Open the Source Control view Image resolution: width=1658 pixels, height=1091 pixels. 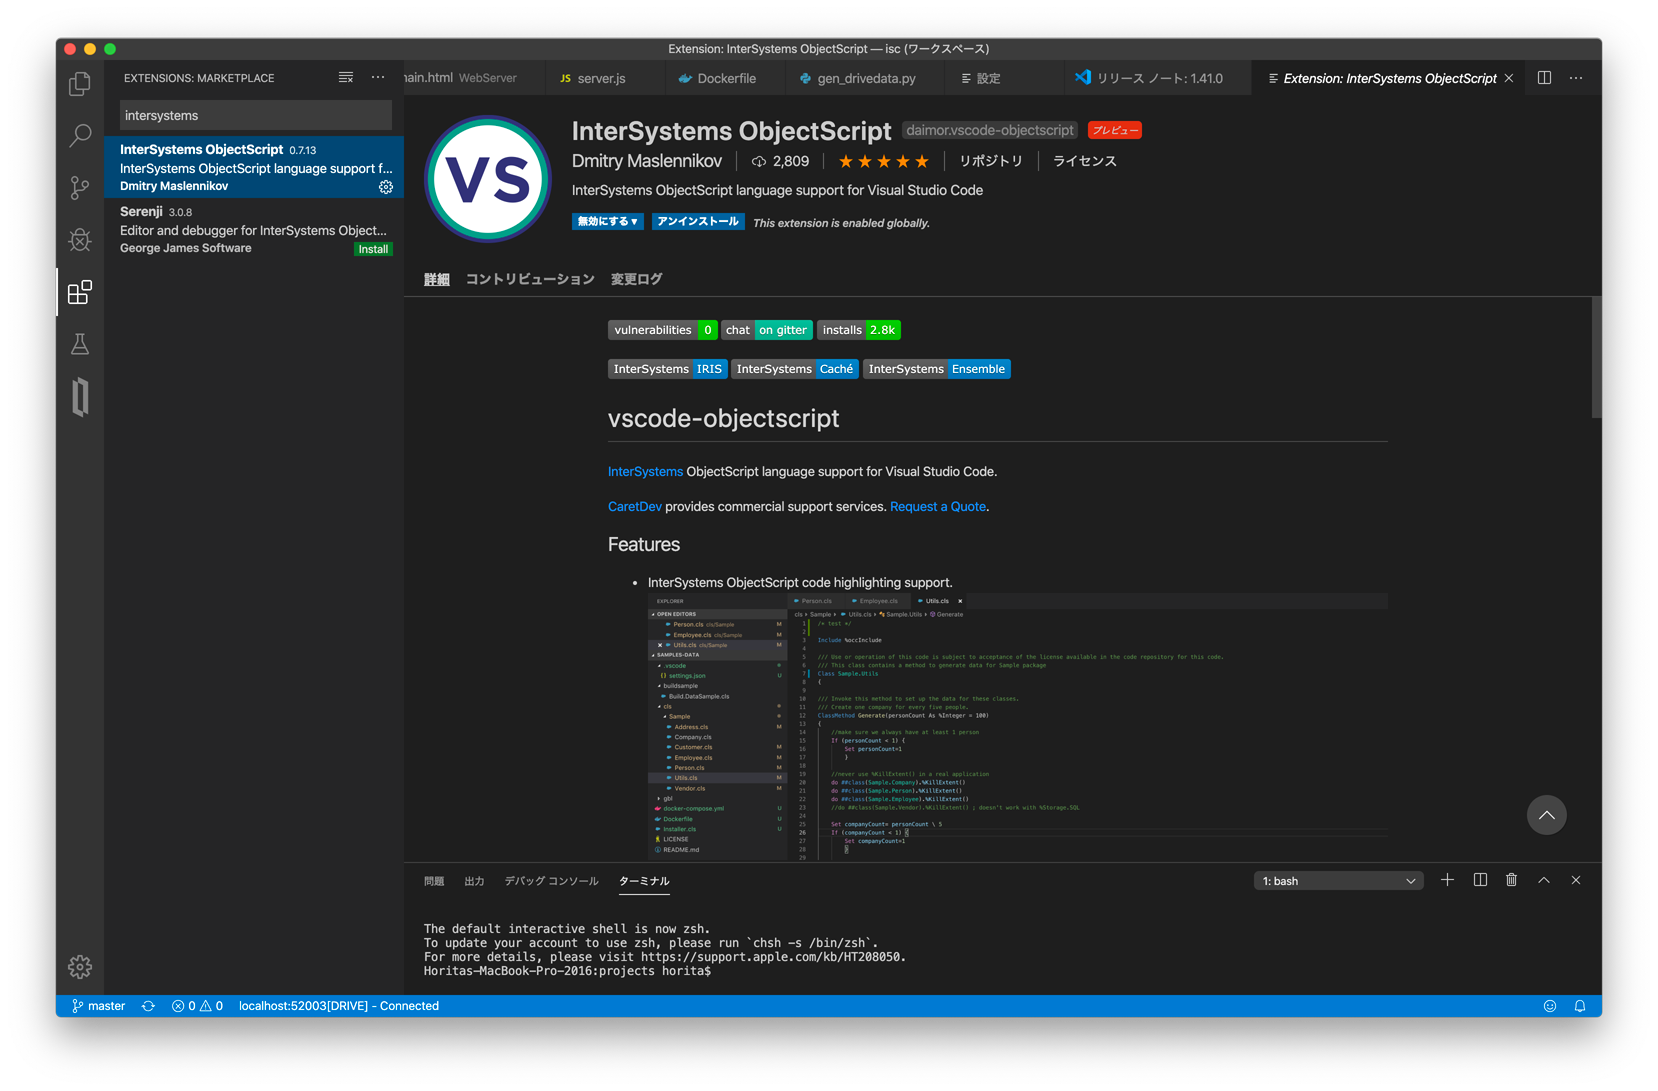pos(80,187)
